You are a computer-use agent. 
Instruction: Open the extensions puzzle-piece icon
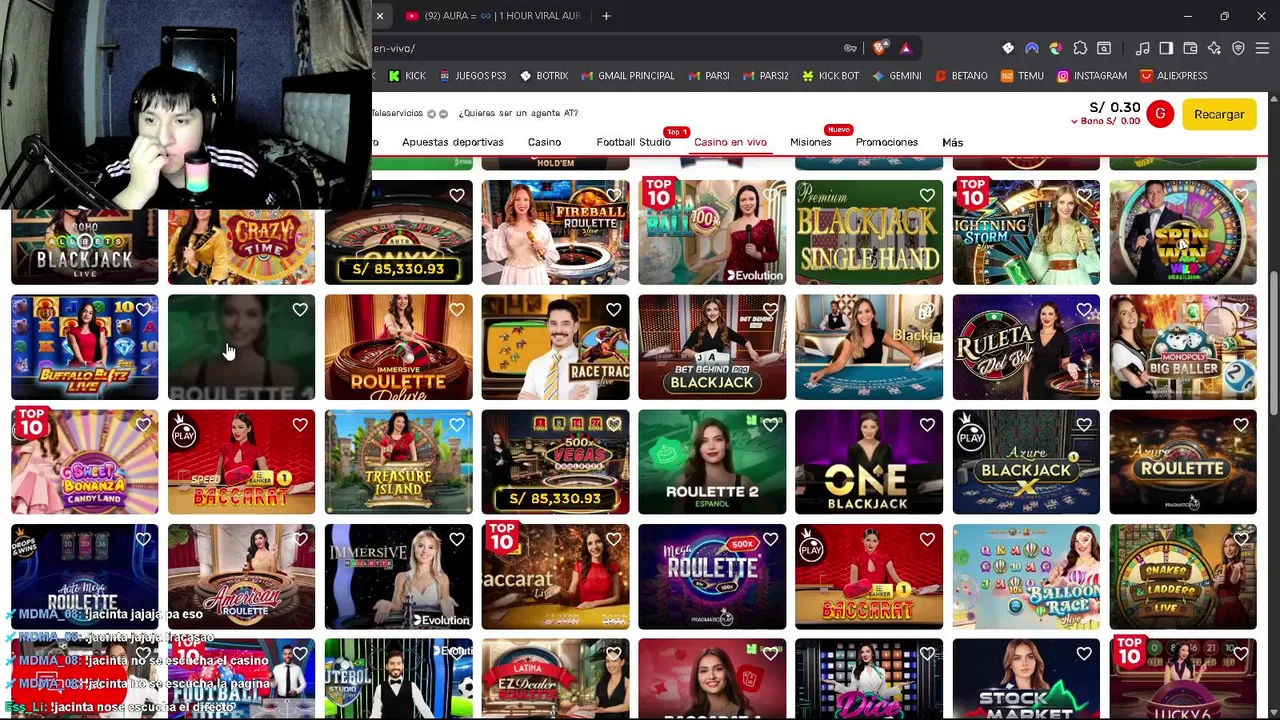1080,48
